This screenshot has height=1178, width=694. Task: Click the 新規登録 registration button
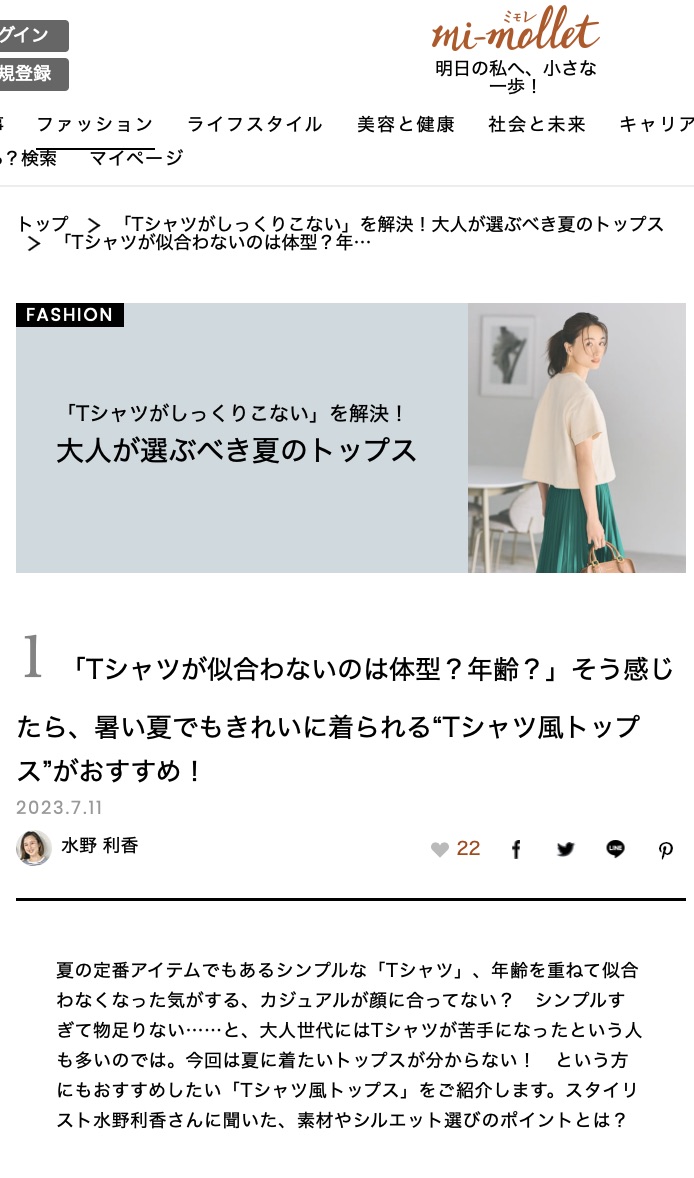[x=34, y=74]
